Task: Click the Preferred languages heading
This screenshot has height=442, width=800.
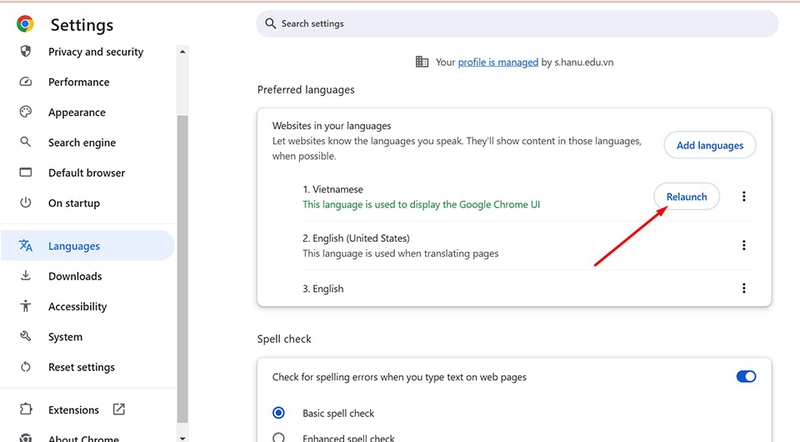Action: pyautogui.click(x=306, y=90)
